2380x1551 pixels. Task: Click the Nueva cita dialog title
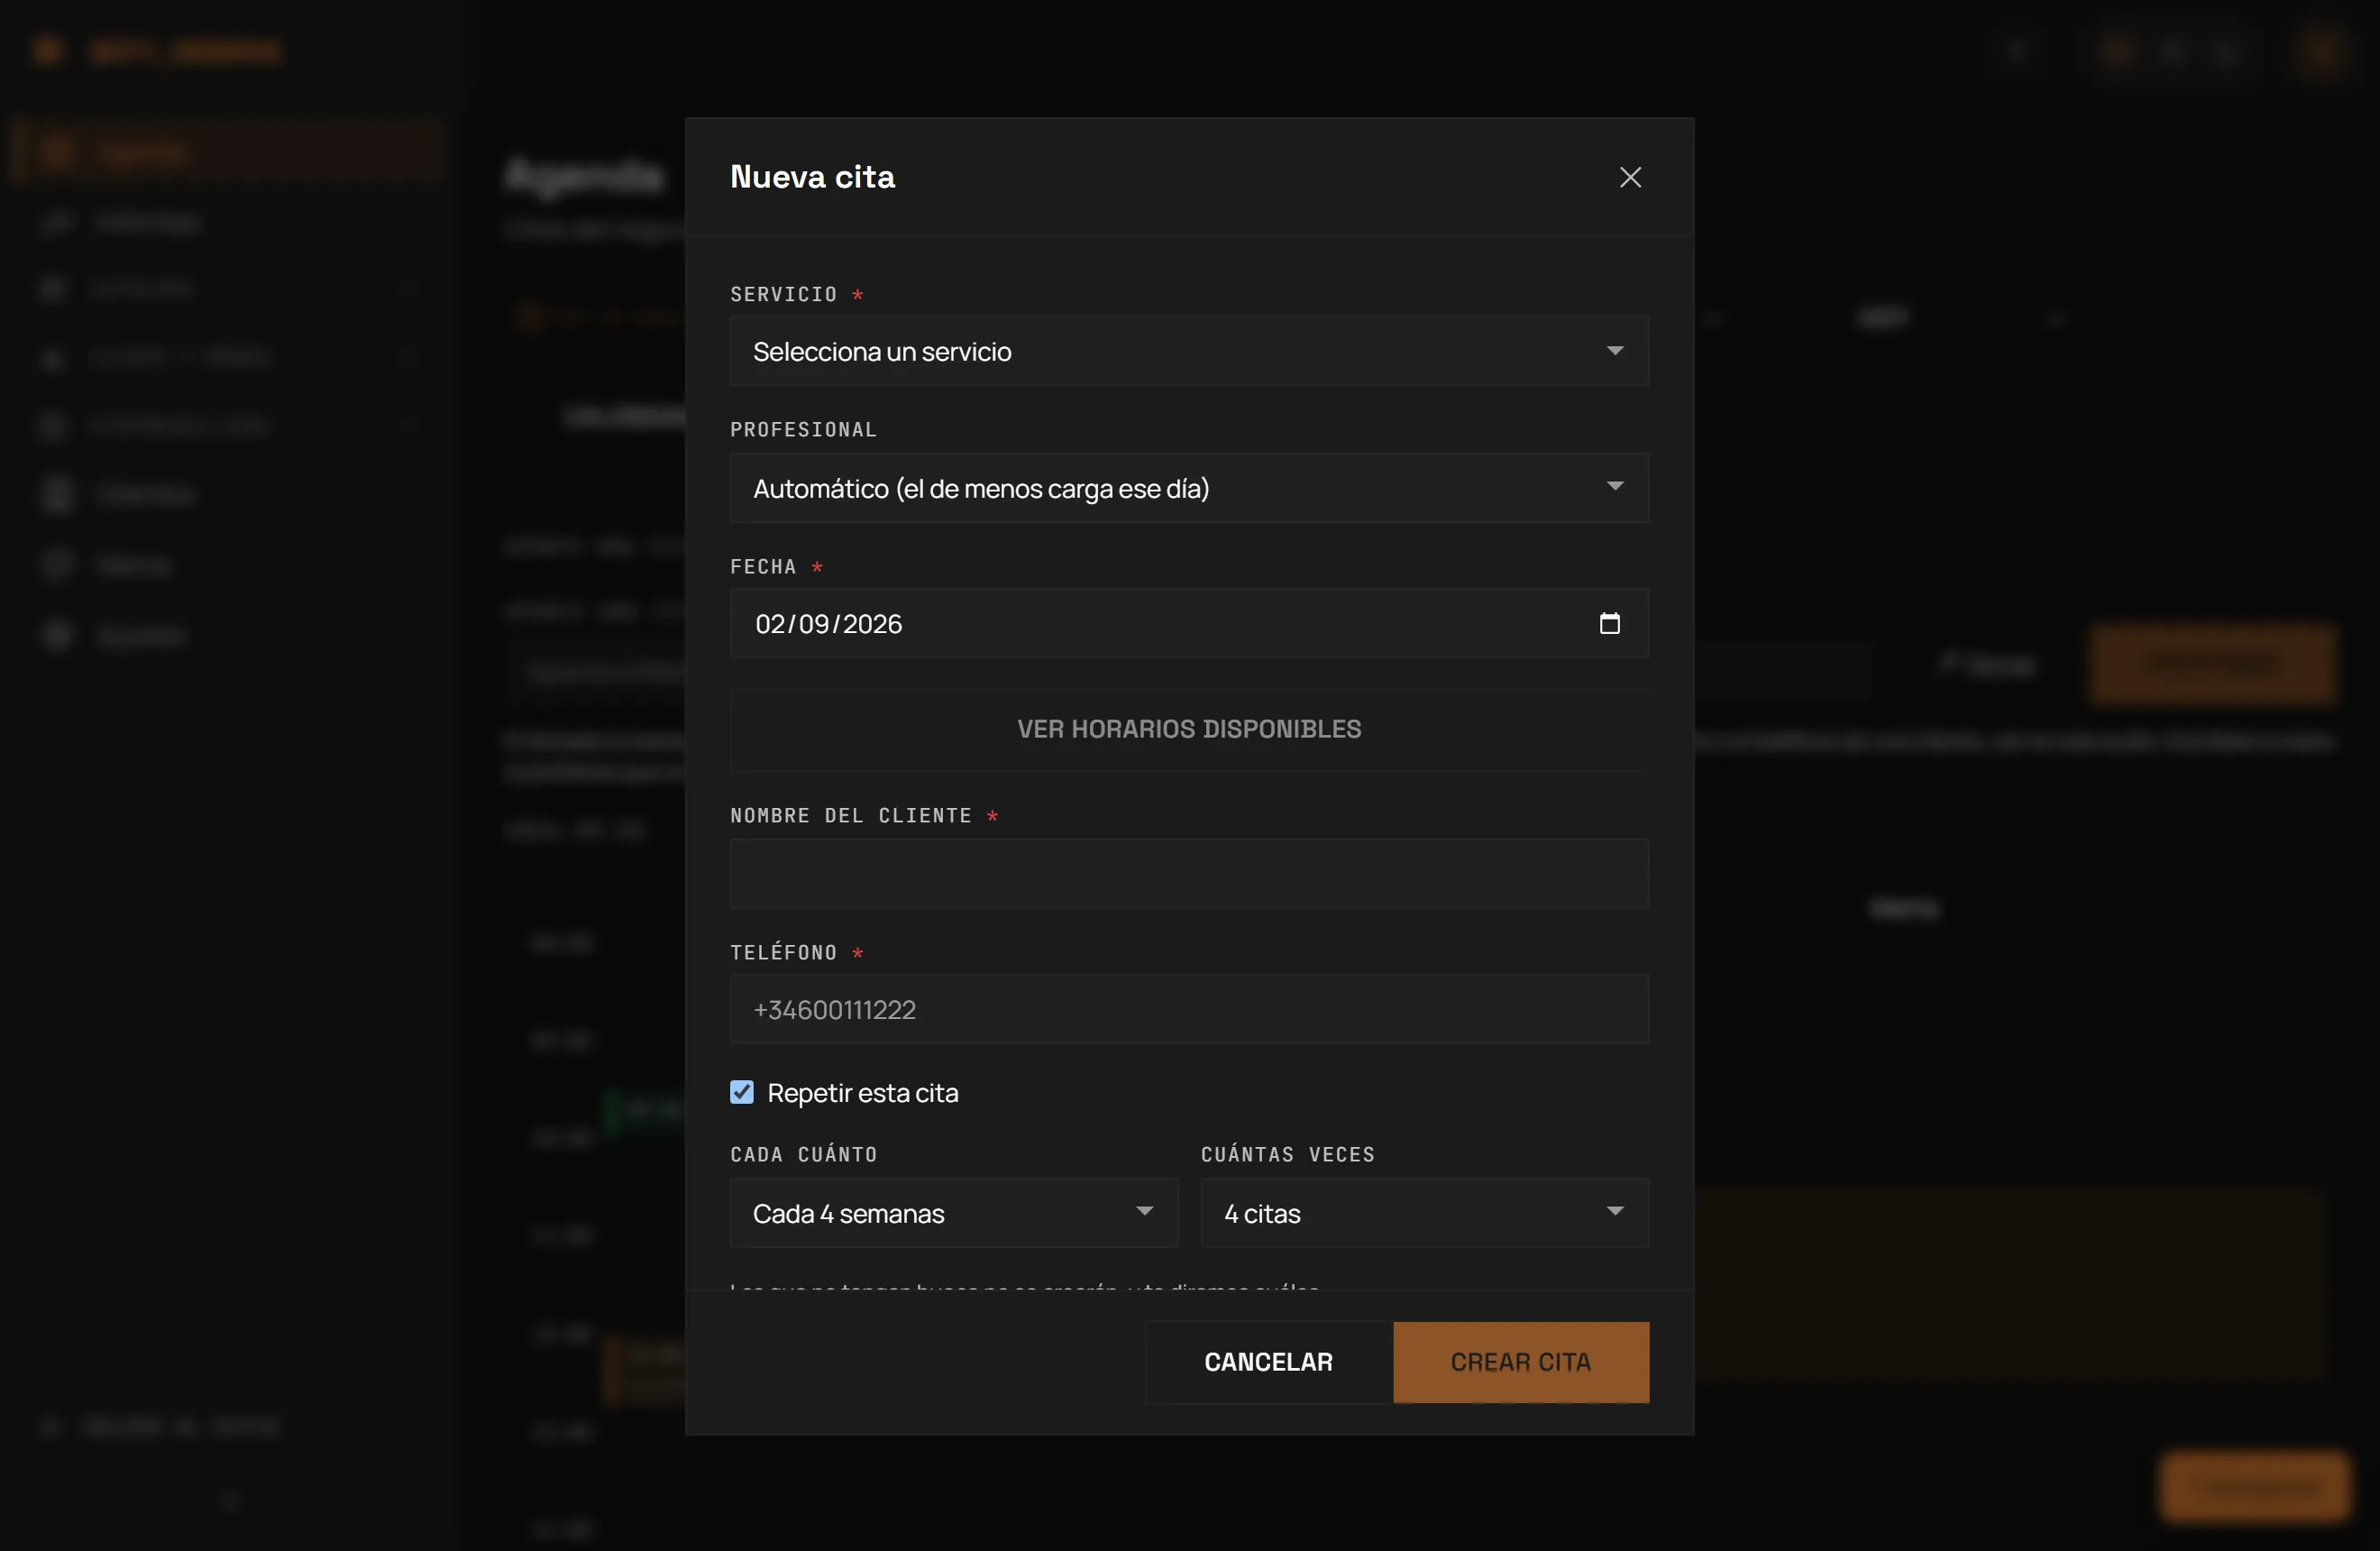(x=812, y=177)
